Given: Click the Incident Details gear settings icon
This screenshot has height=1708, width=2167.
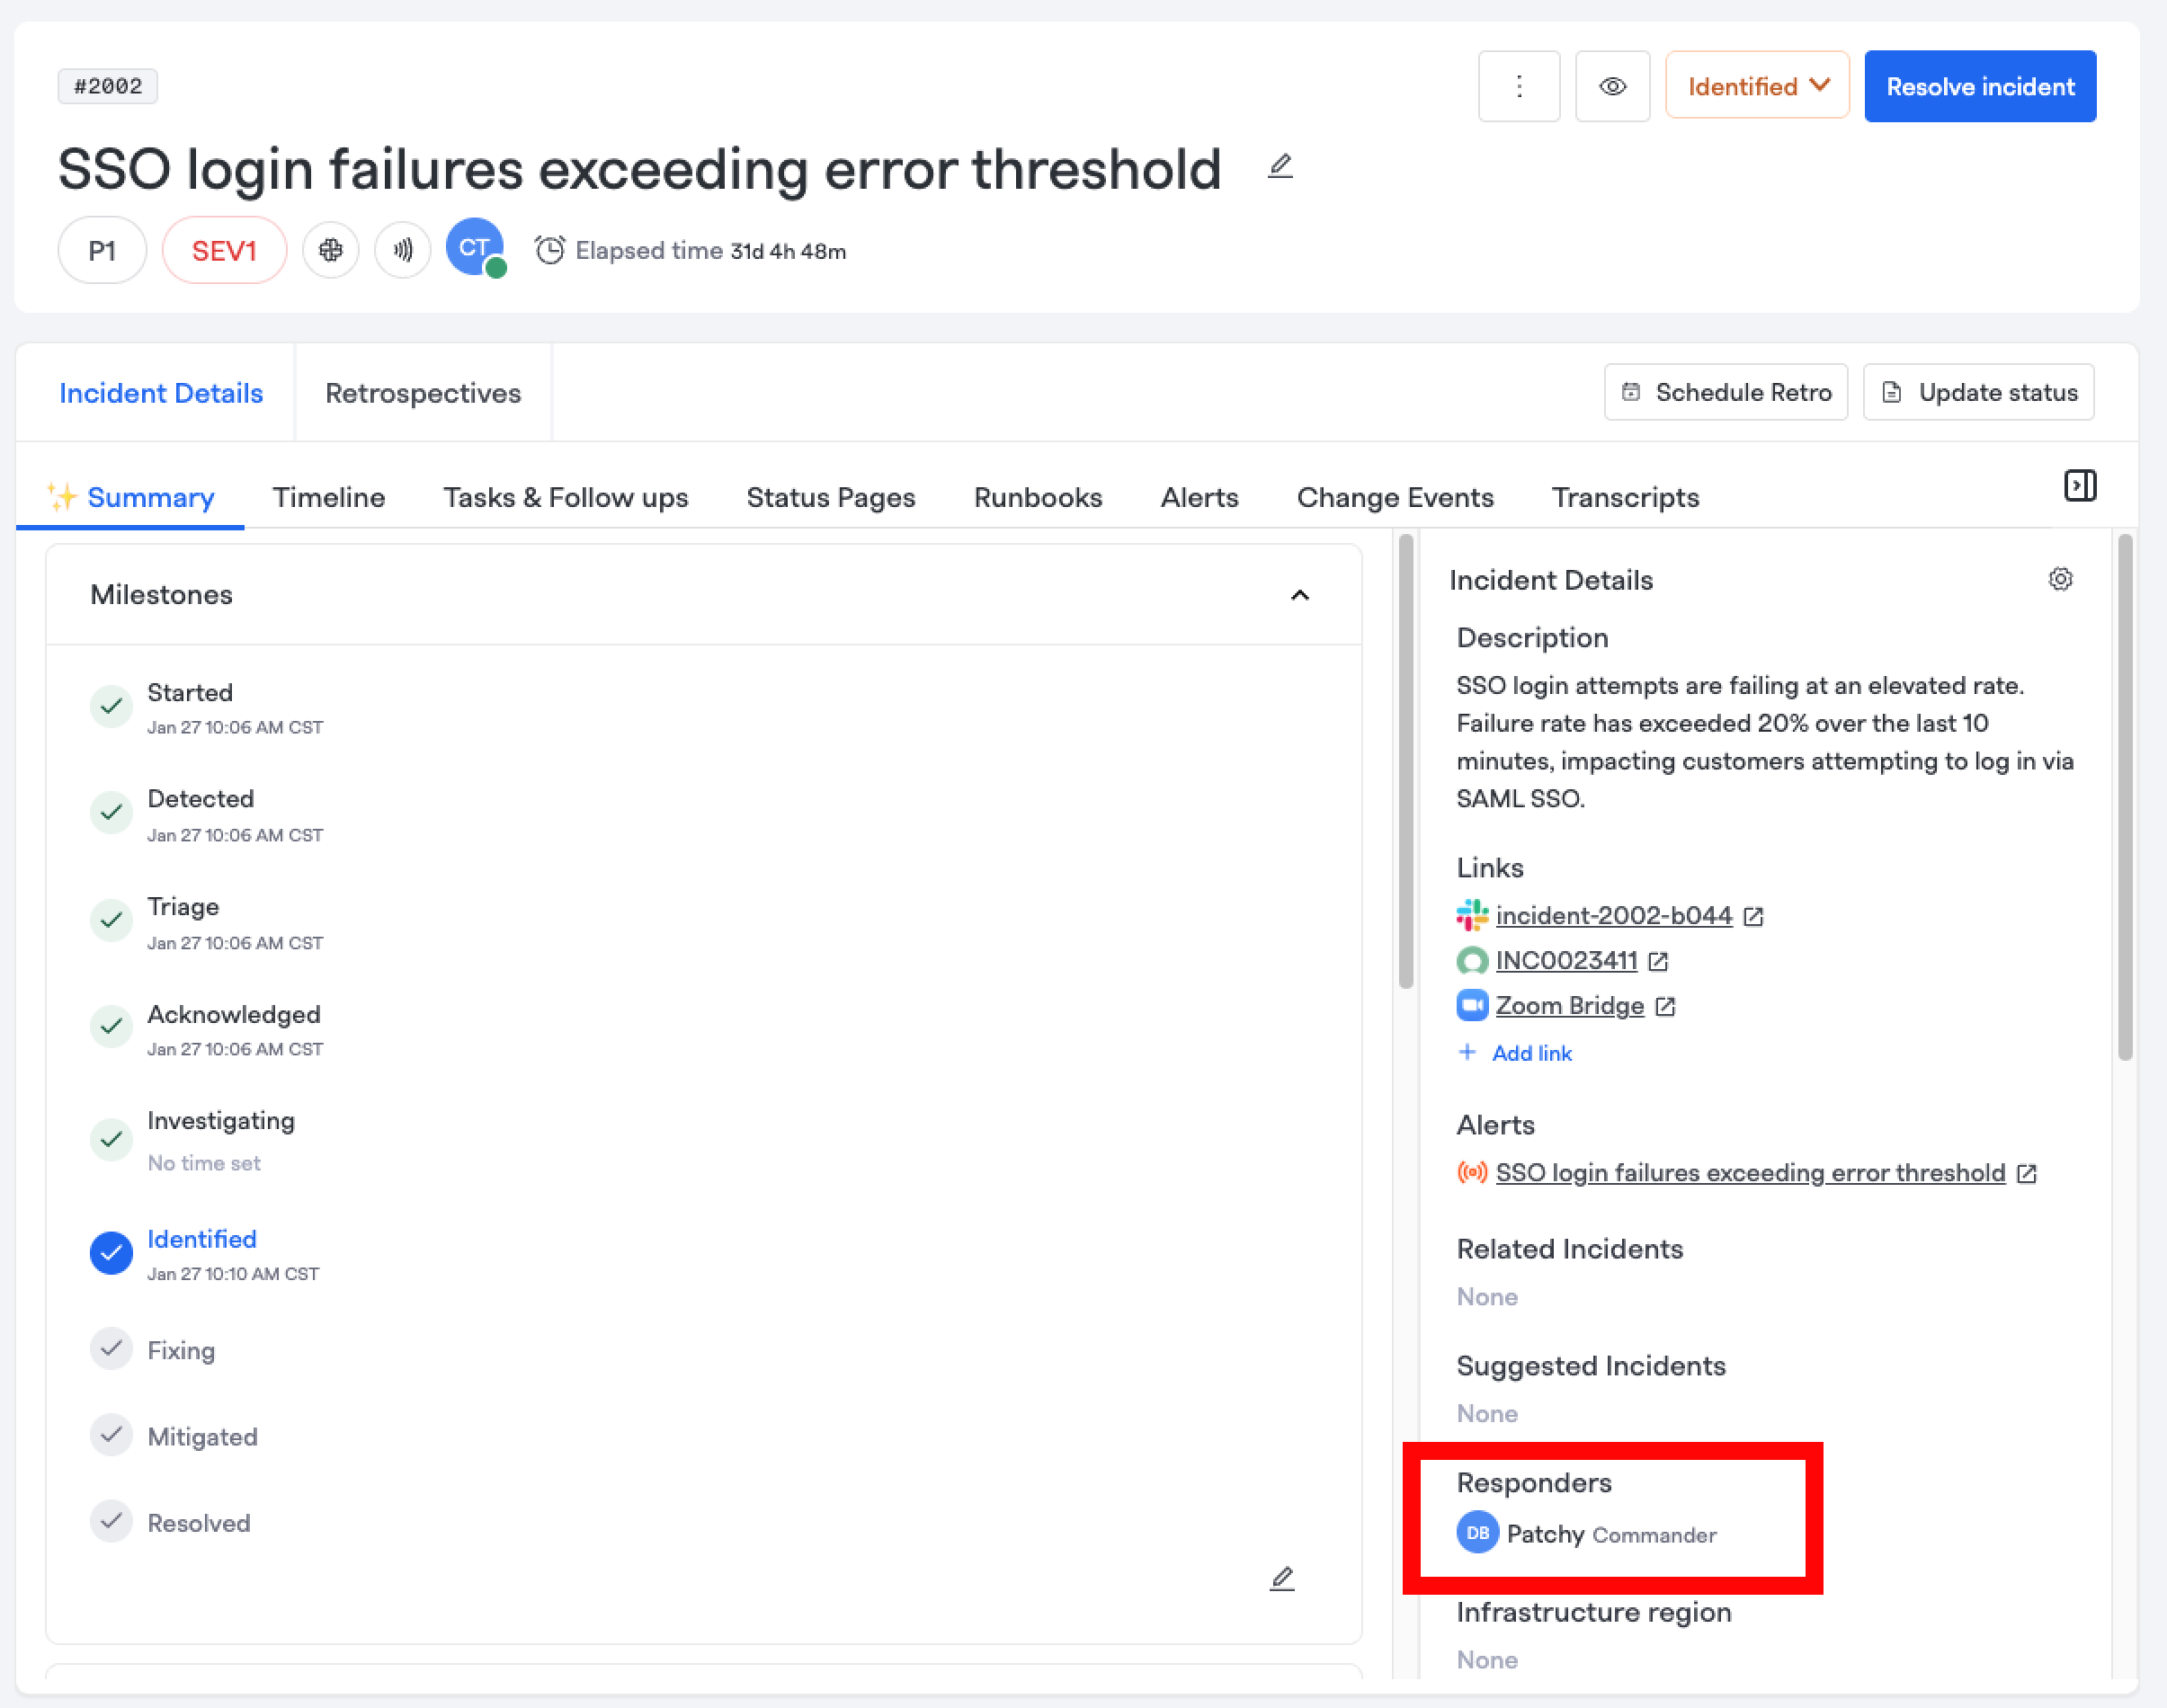Looking at the screenshot, I should (x=2060, y=579).
